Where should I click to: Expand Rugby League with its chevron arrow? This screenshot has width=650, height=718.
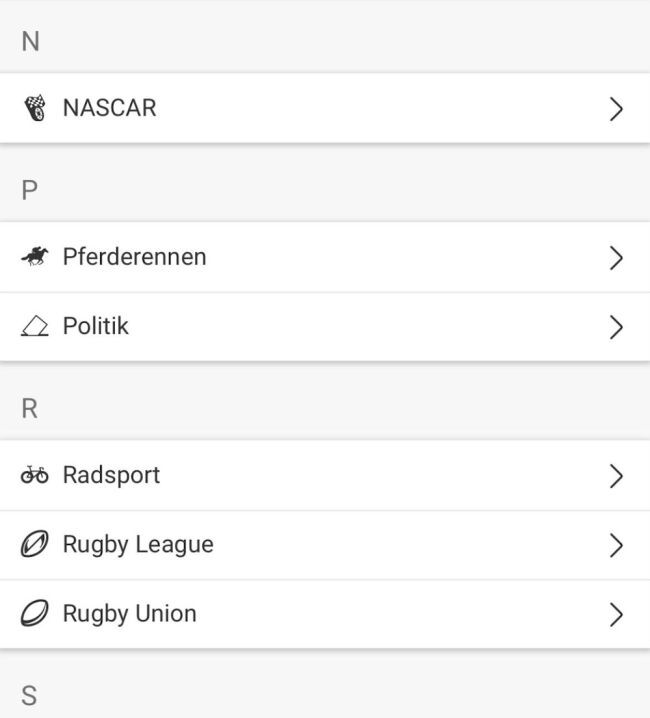tap(616, 545)
